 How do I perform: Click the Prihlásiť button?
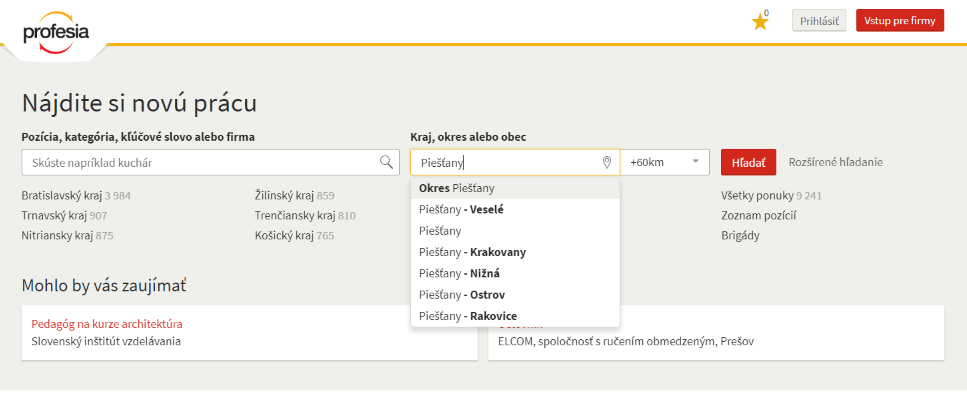(819, 20)
